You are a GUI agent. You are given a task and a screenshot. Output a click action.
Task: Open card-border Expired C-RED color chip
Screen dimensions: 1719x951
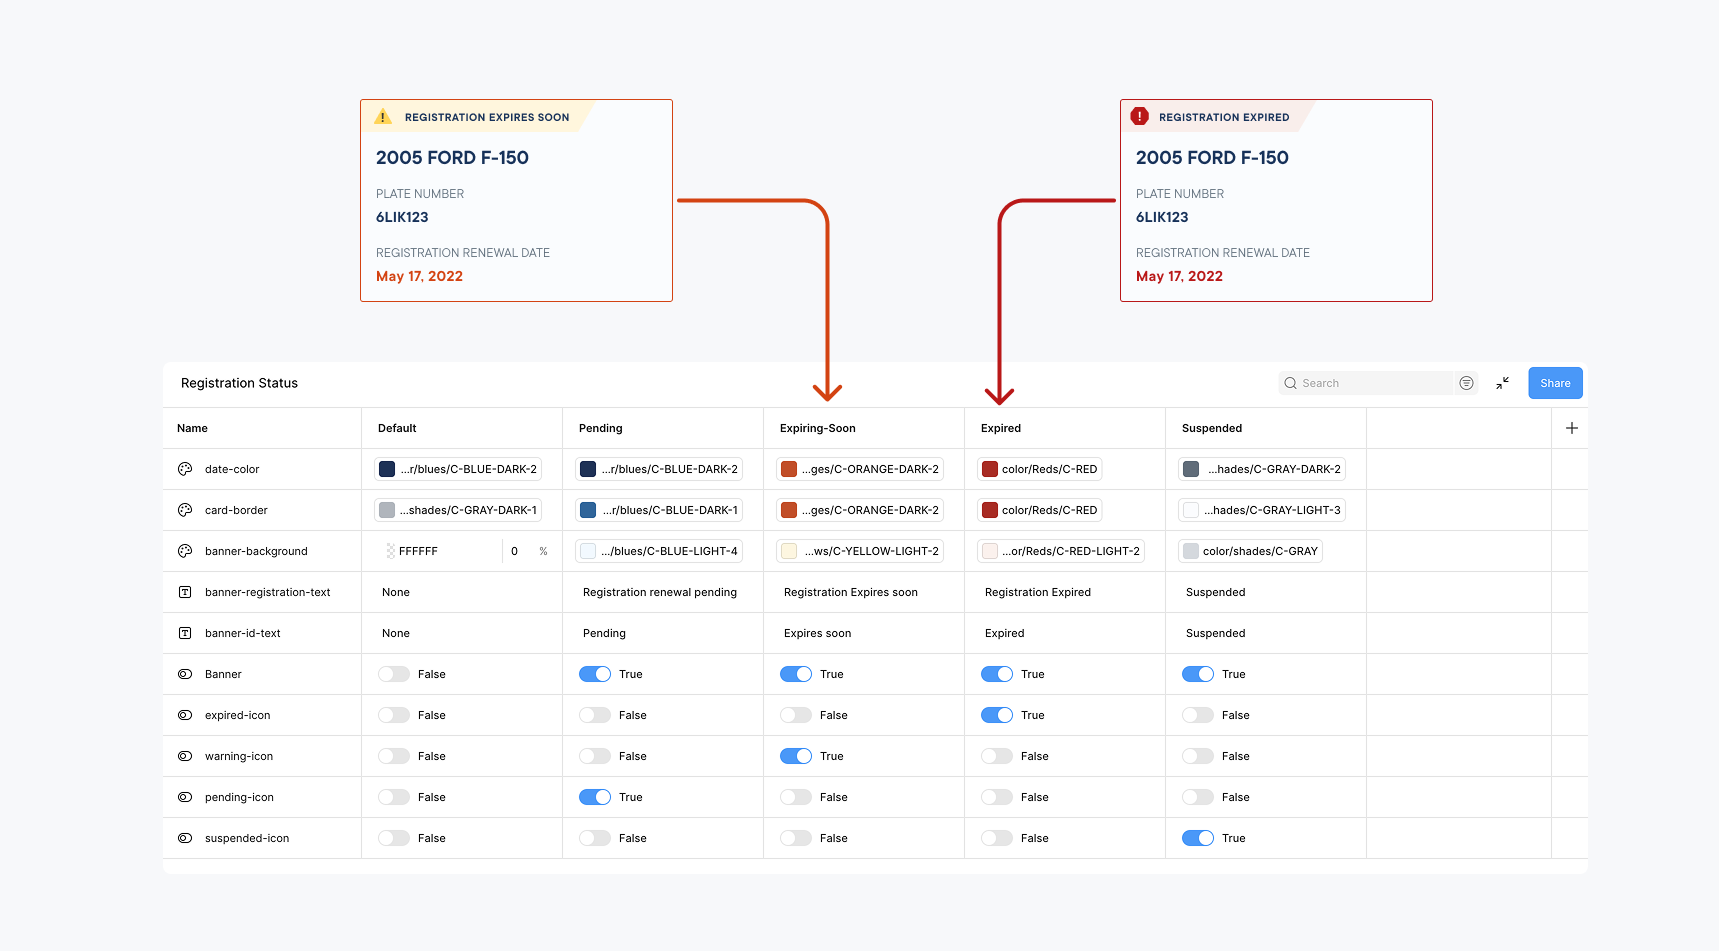point(1040,510)
